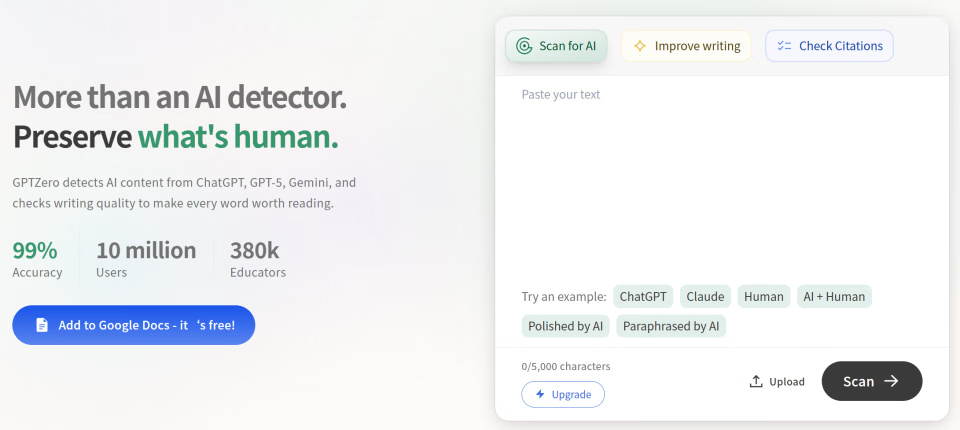This screenshot has height=430, width=960.
Task: Try the ChatGPT example text
Action: [643, 296]
